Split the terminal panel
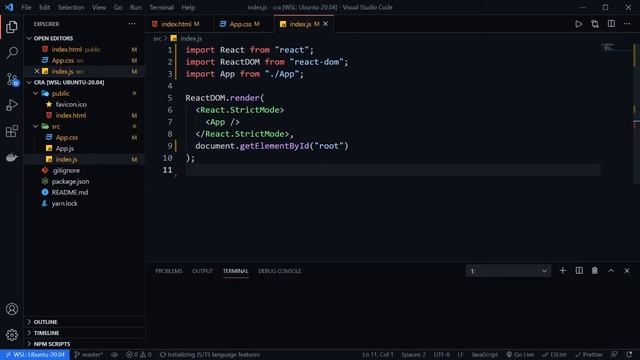 (x=579, y=271)
